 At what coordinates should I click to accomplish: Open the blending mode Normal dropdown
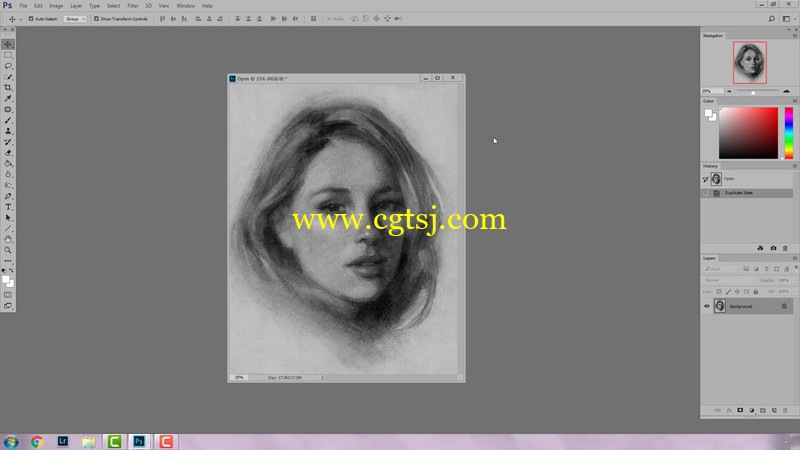[x=728, y=280]
